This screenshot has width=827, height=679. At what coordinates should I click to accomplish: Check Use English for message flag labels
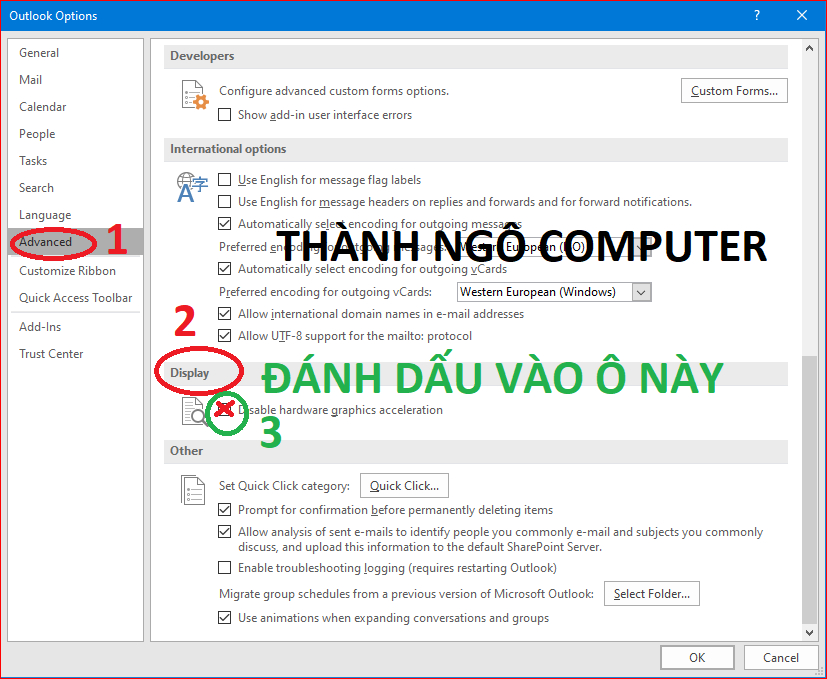point(225,180)
